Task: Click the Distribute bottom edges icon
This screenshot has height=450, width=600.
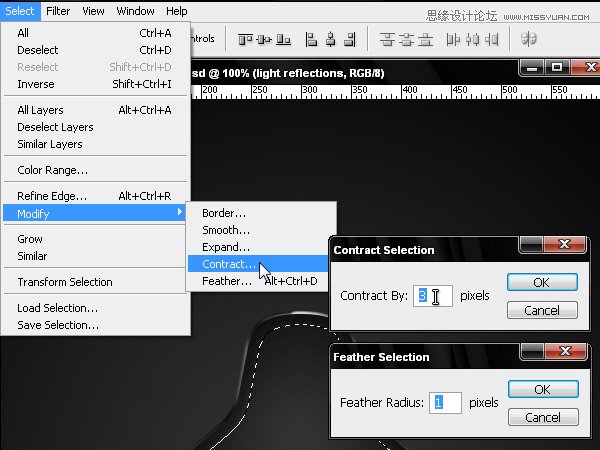Action: 425,39
